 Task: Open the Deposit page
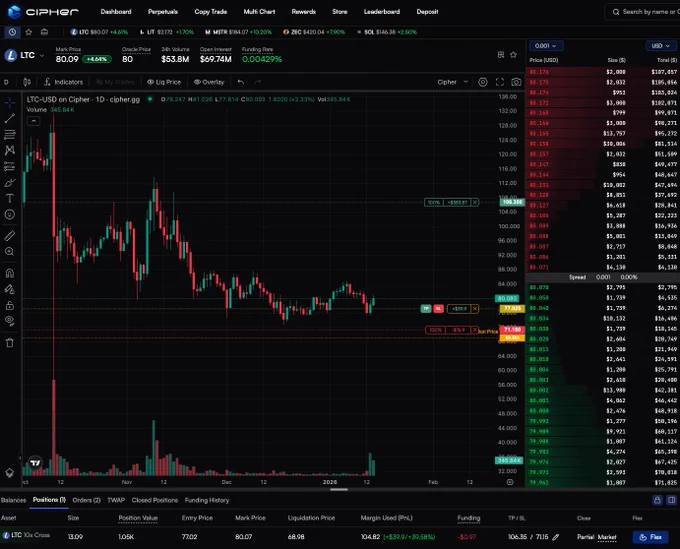click(427, 12)
